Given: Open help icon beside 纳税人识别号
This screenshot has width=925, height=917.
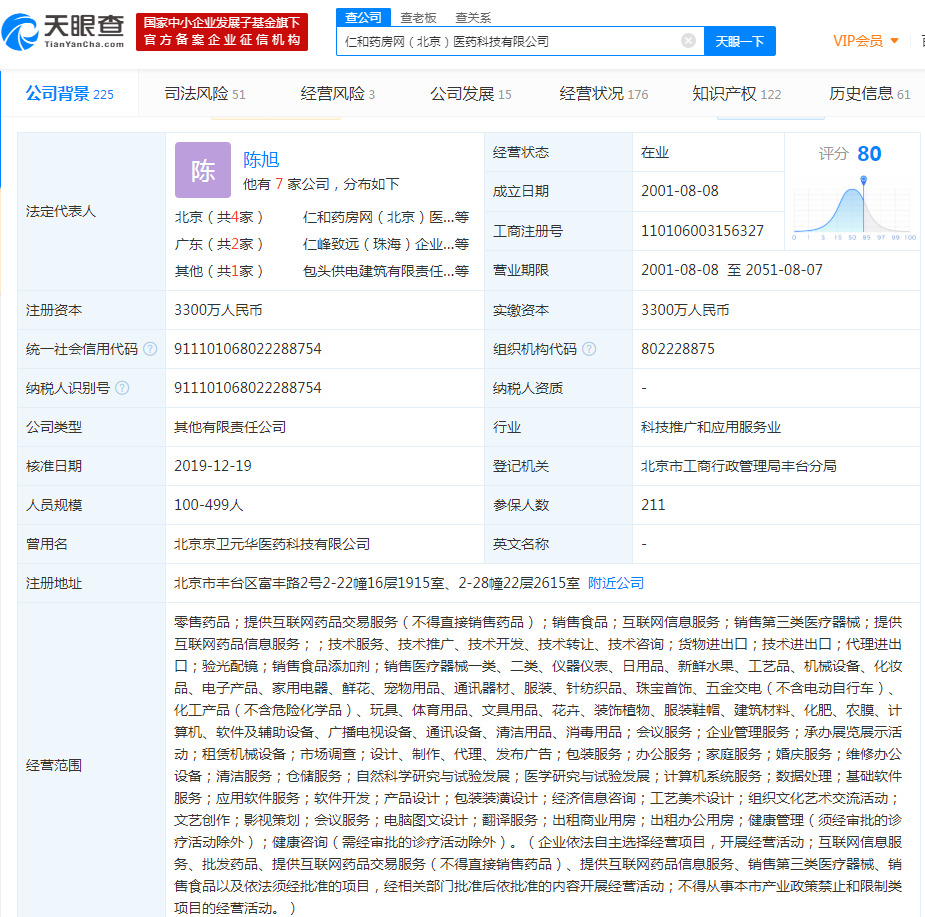Looking at the screenshot, I should tap(122, 388).
